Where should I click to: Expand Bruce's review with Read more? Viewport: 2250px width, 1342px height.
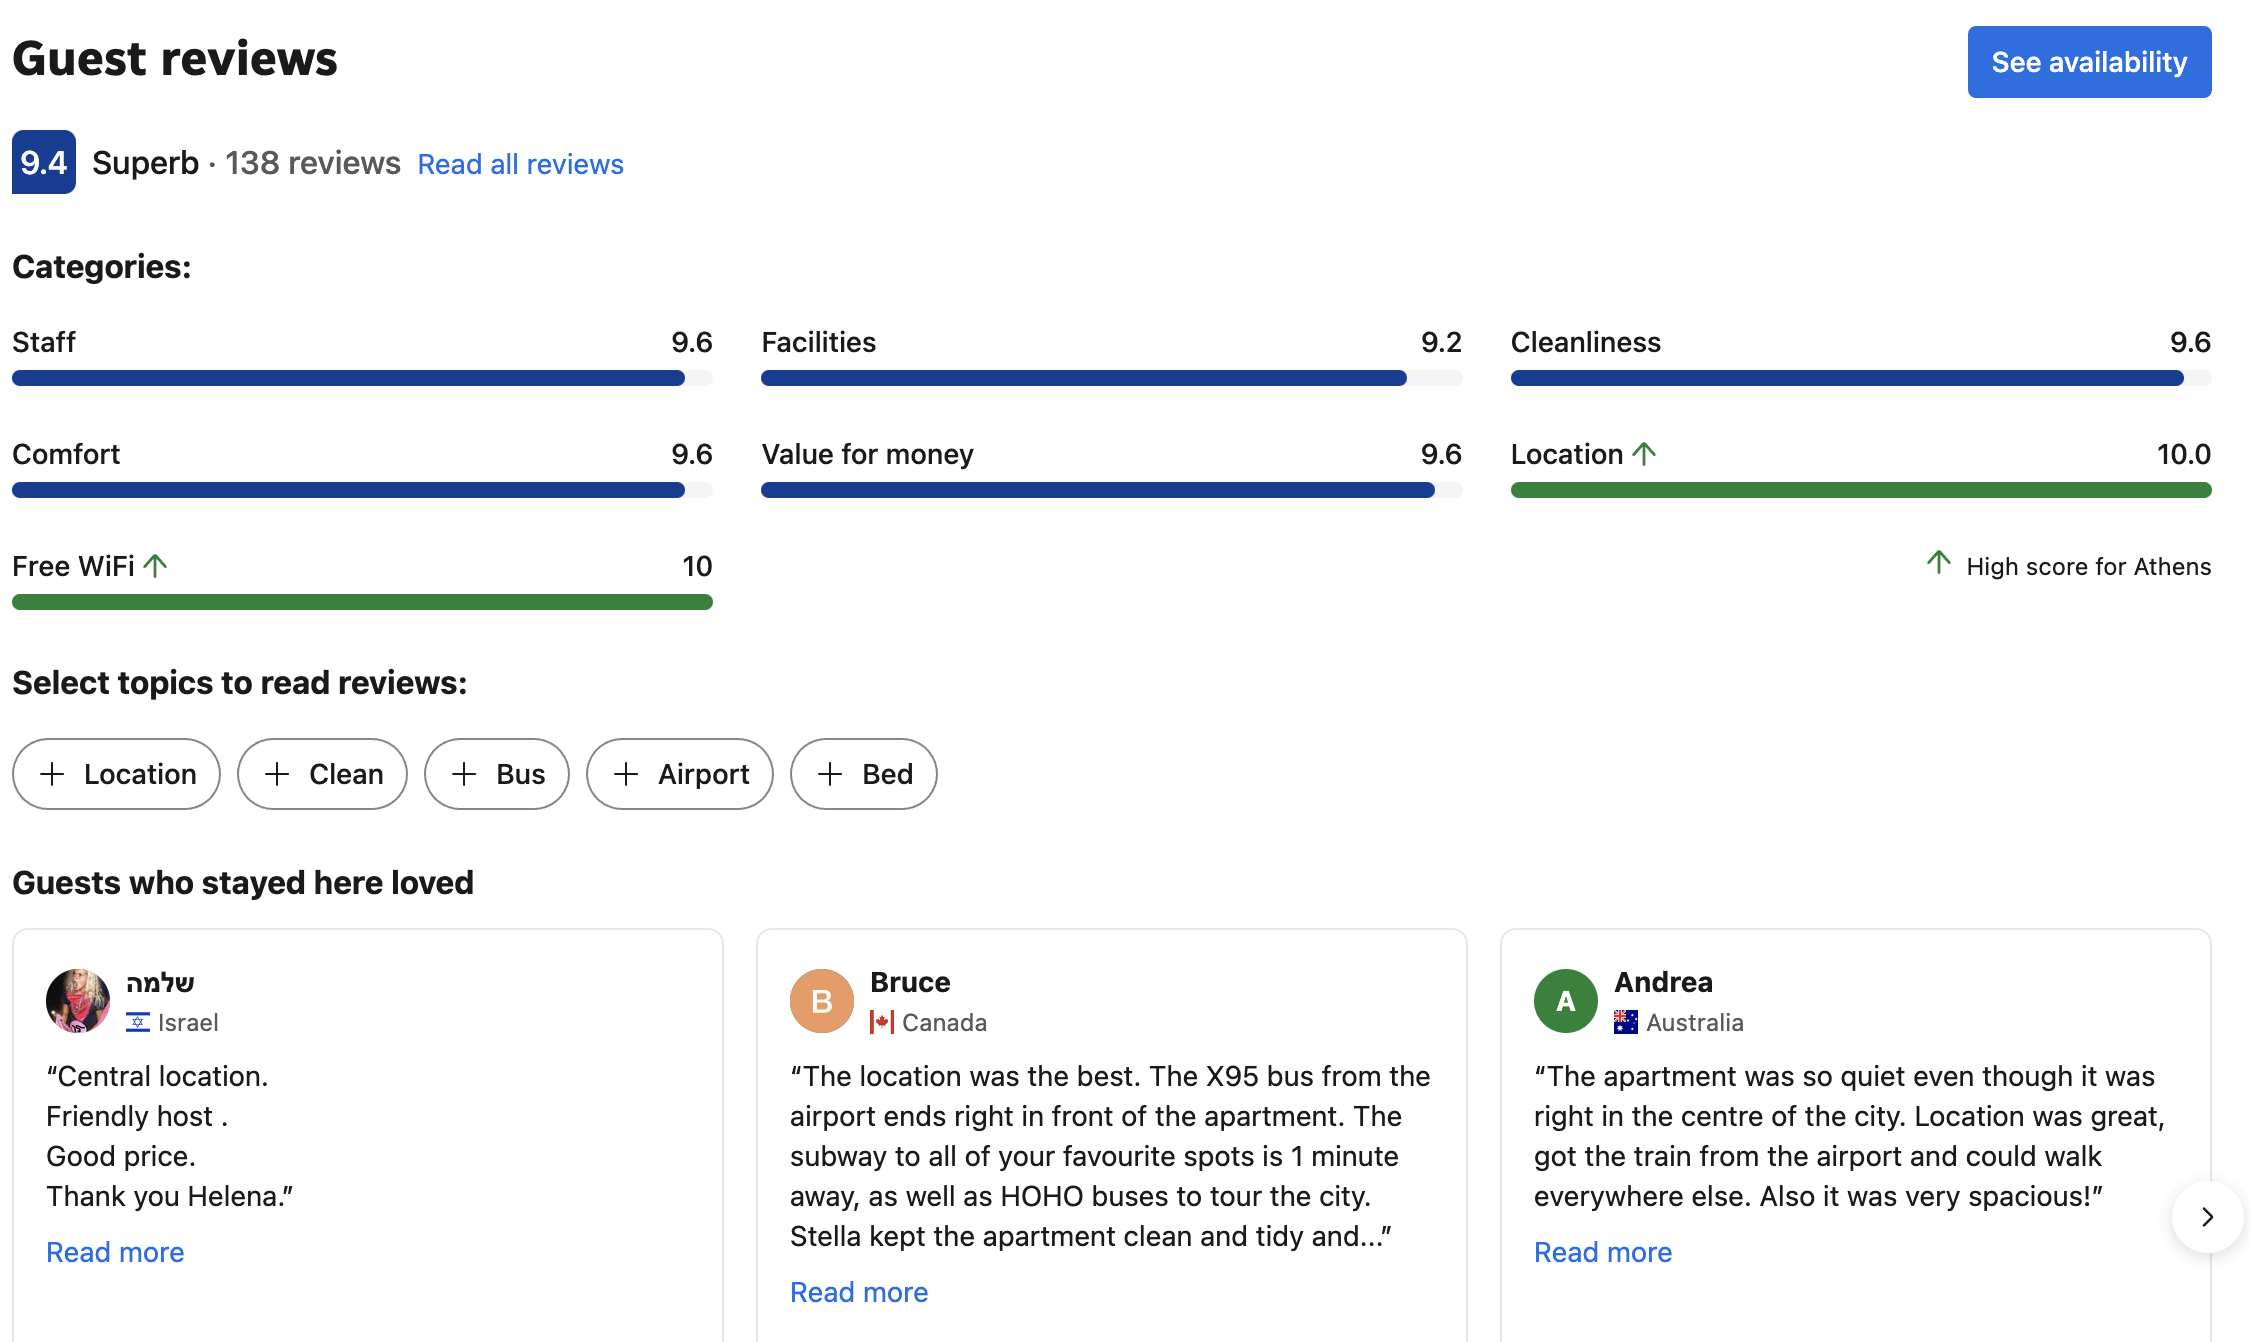click(x=859, y=1292)
